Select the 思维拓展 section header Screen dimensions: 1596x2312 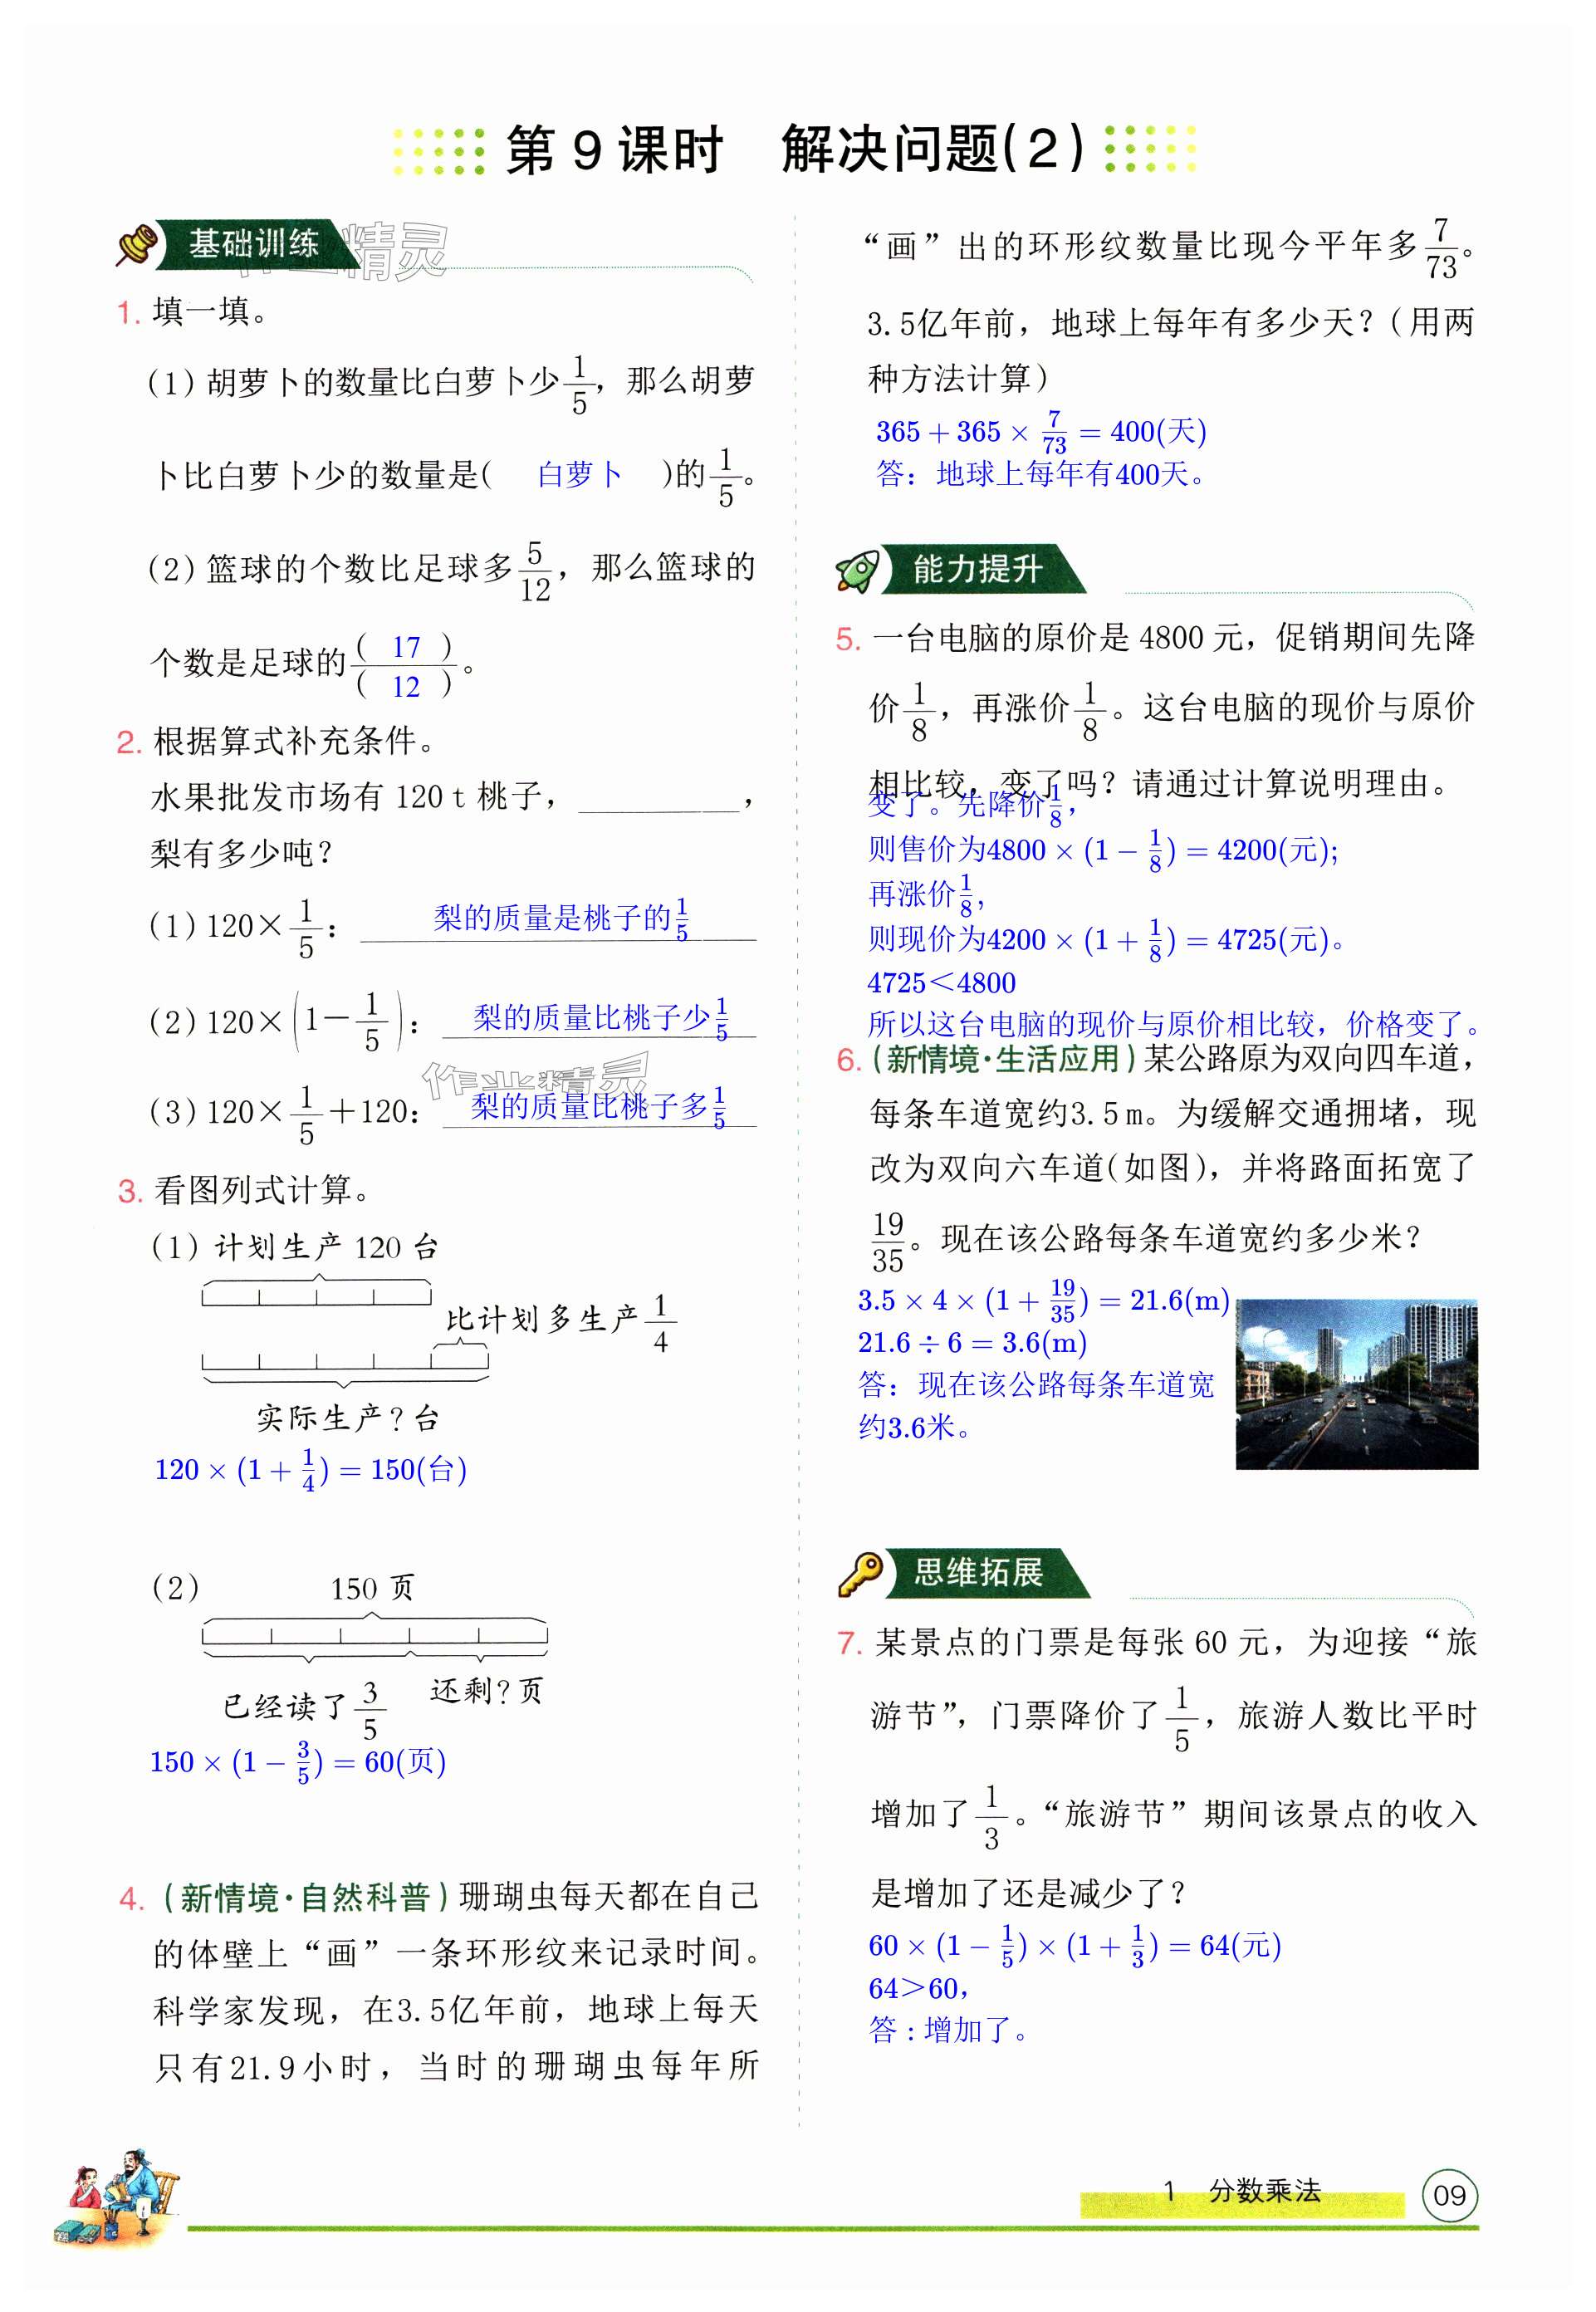click(x=979, y=1573)
